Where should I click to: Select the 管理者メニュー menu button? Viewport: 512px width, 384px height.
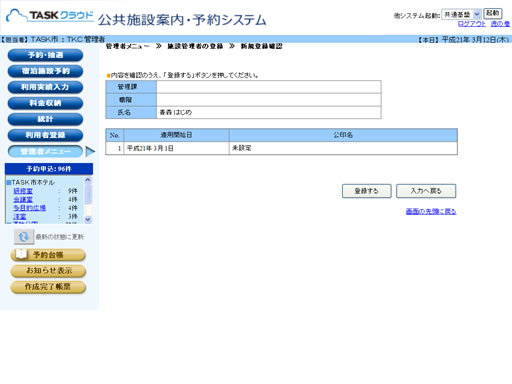(x=45, y=151)
